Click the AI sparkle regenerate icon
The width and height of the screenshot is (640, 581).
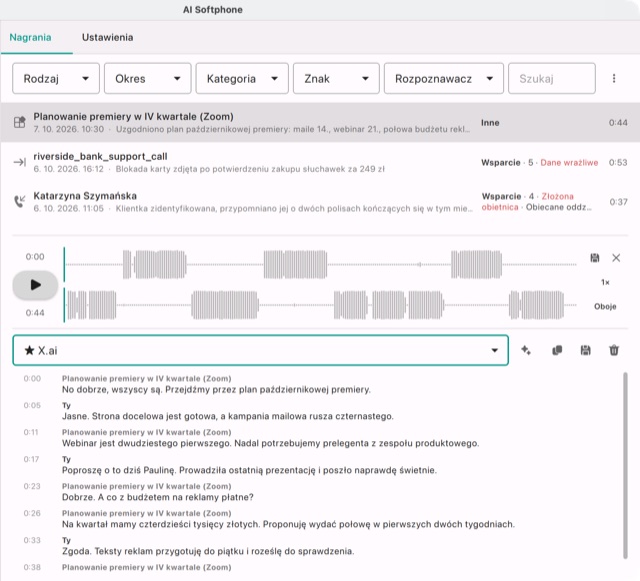click(526, 350)
